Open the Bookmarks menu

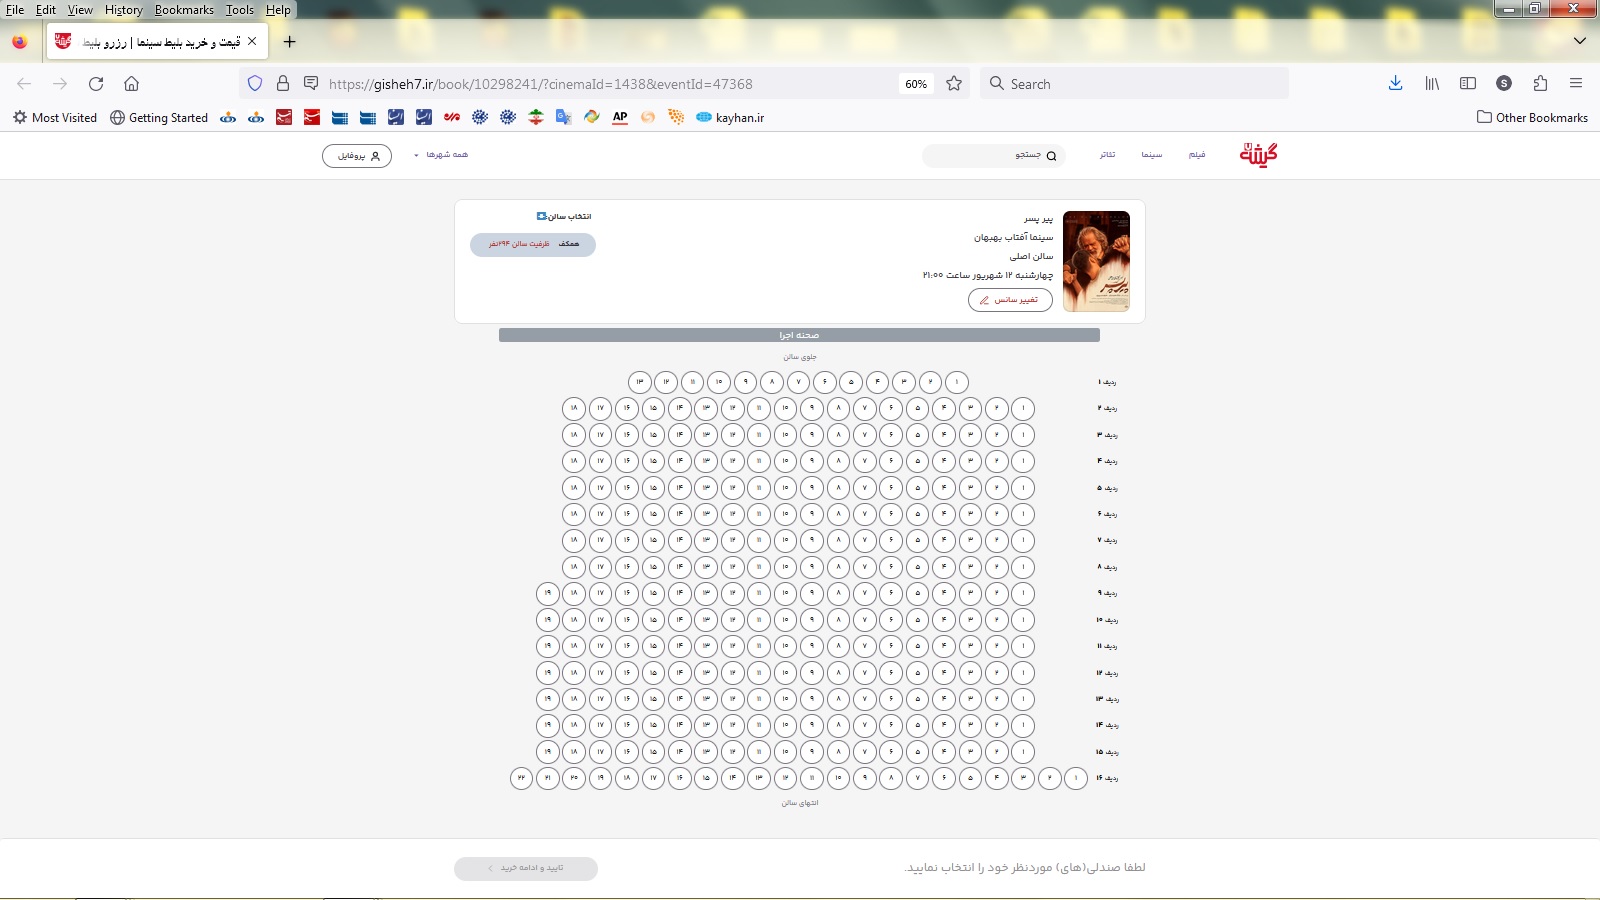[x=184, y=10]
